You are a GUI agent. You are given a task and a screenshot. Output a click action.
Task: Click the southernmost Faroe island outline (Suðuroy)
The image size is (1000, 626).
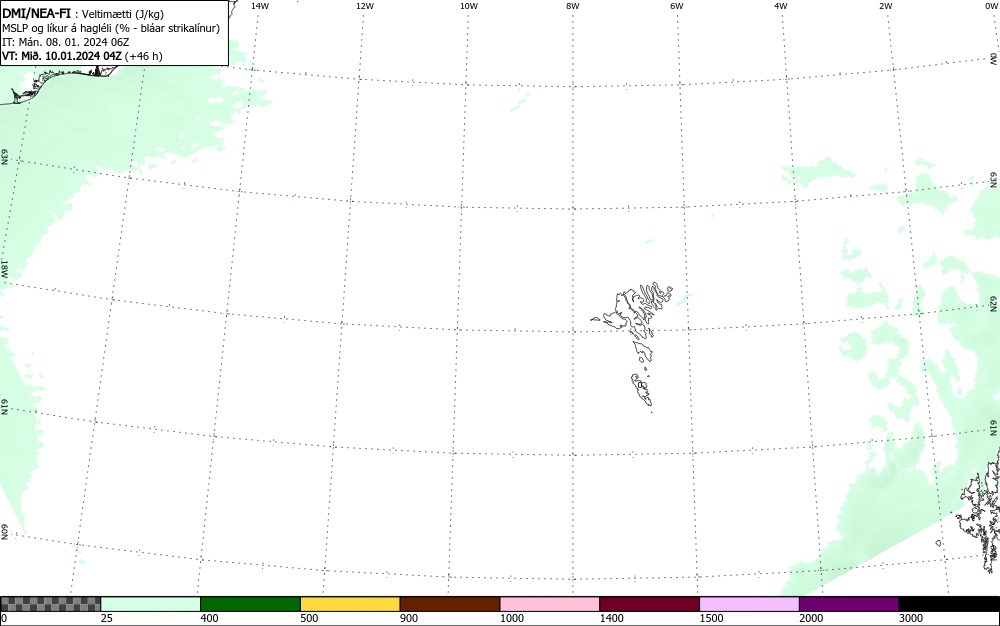pos(642,389)
